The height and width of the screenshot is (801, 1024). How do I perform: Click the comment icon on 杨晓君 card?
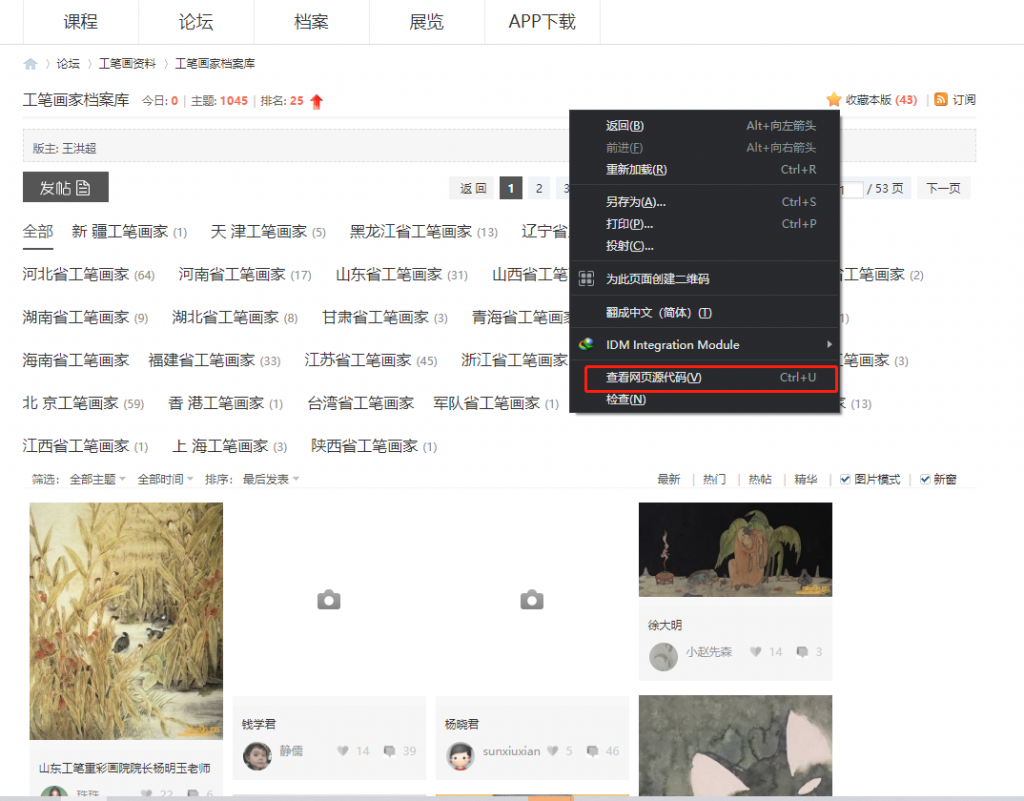[x=592, y=751]
